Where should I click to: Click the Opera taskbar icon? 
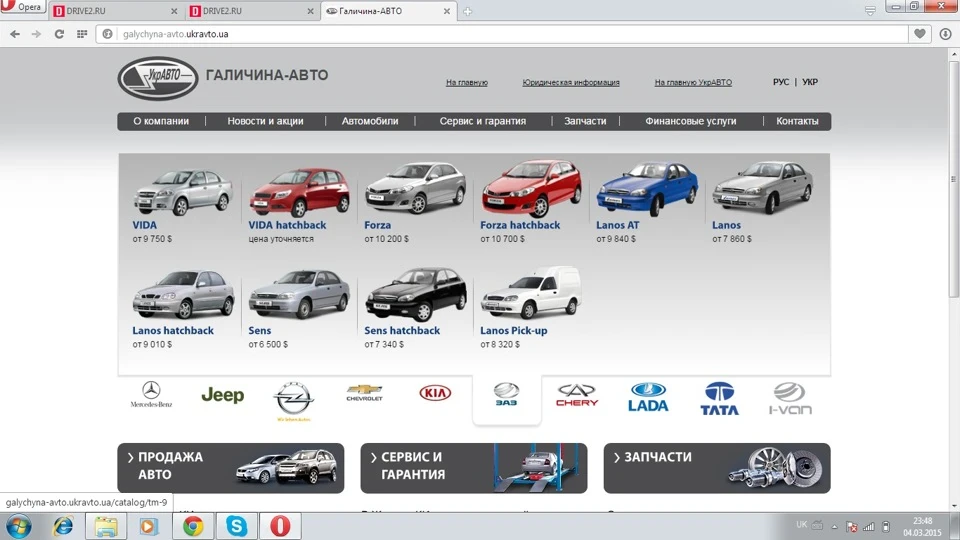(x=280, y=527)
